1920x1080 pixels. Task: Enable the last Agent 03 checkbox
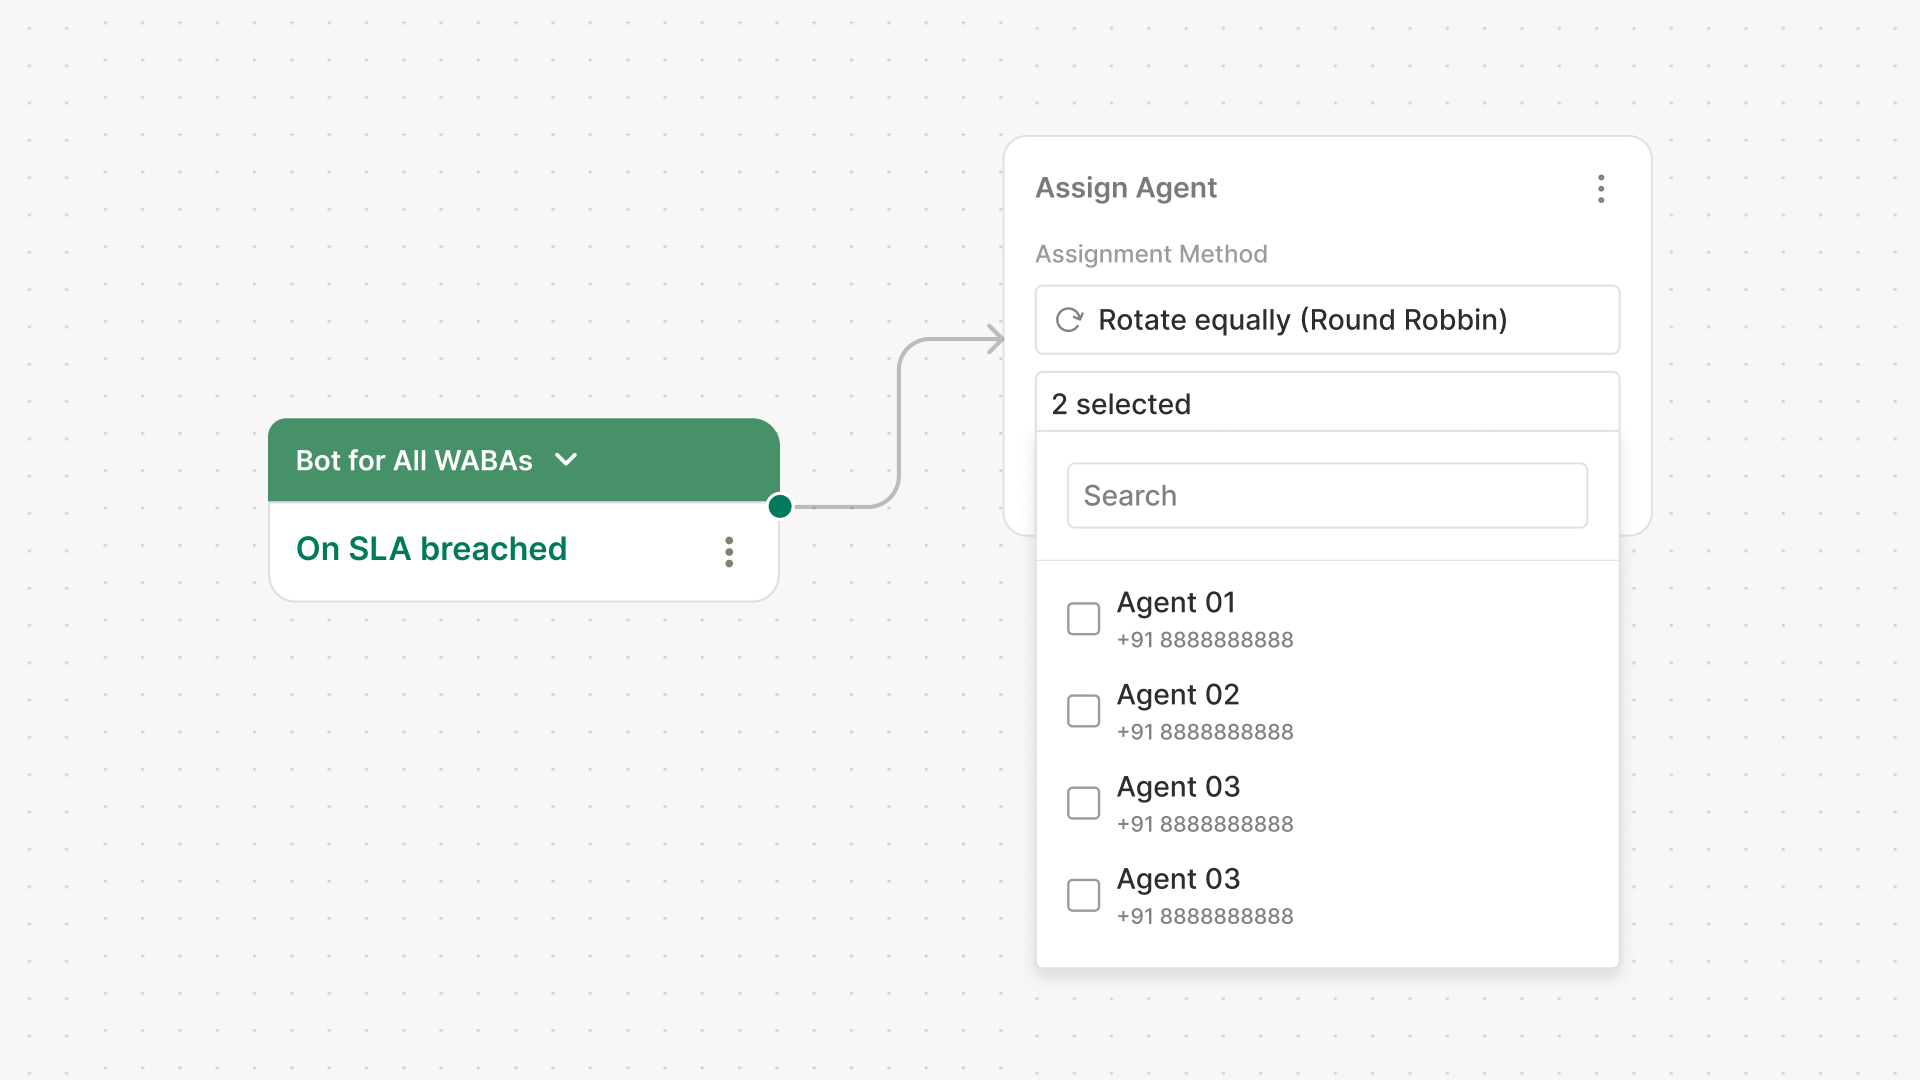pyautogui.click(x=1083, y=895)
